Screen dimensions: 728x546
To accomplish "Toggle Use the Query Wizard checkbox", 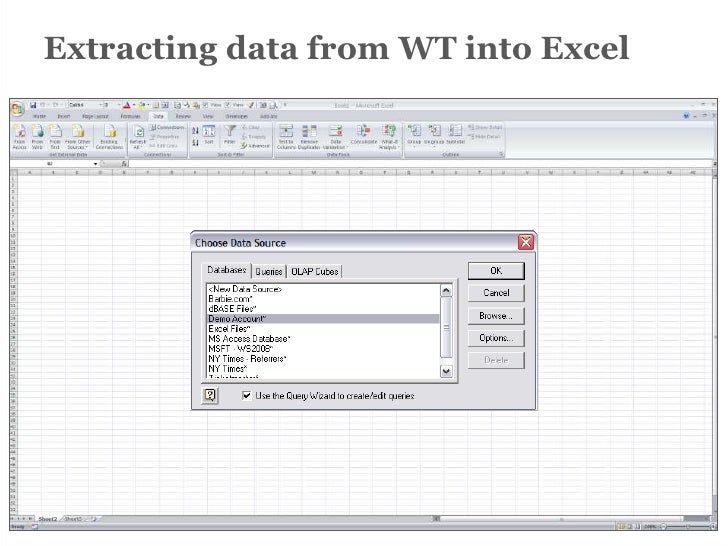I will pyautogui.click(x=247, y=396).
